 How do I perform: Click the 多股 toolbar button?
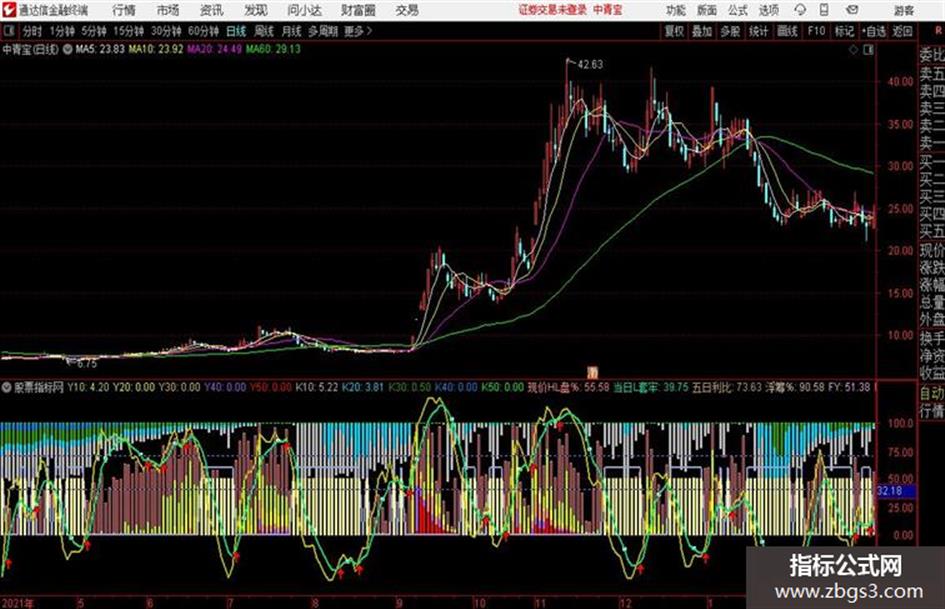730,31
